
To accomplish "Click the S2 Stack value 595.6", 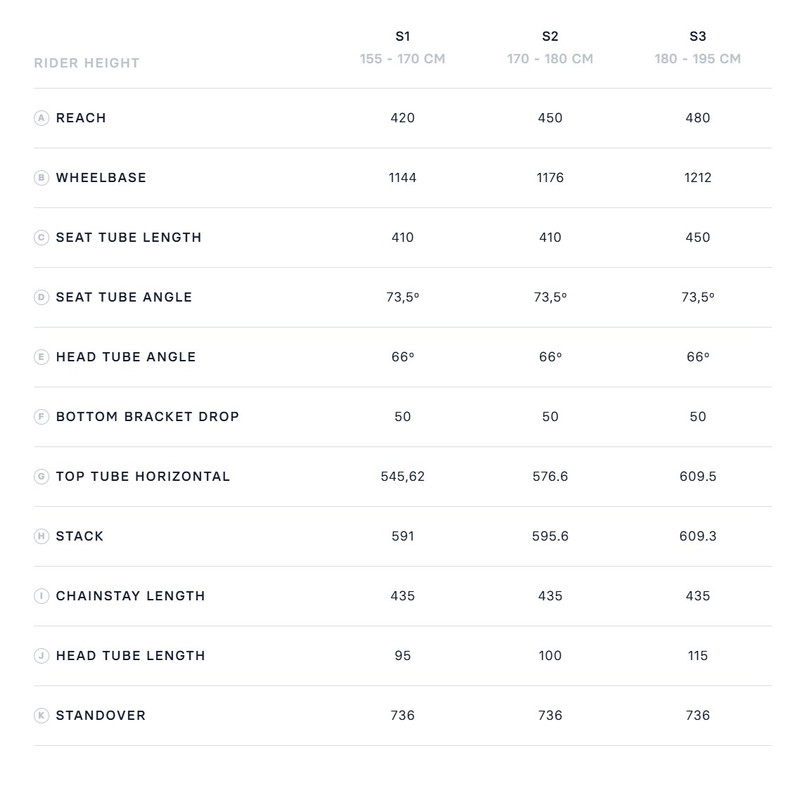I will [550, 536].
